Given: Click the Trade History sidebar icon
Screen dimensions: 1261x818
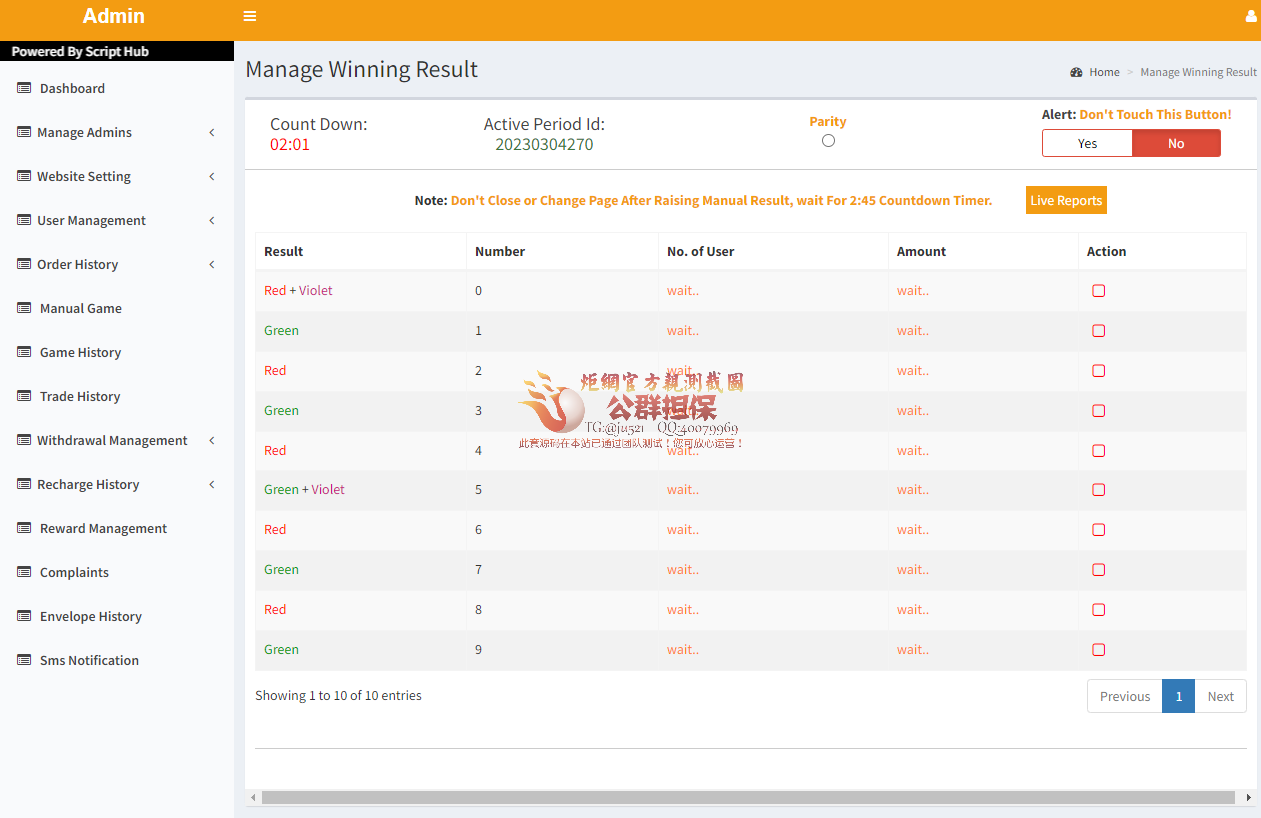Looking at the screenshot, I should pyautogui.click(x=24, y=396).
